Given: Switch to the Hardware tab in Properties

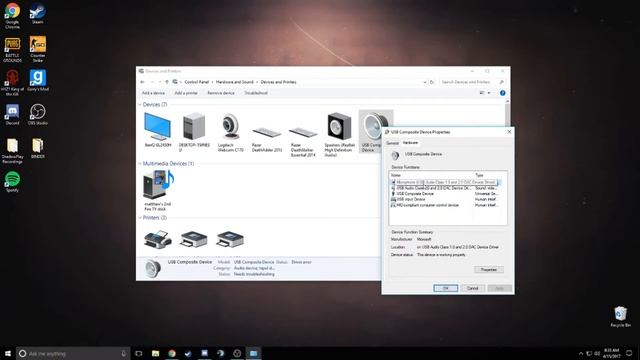Looking at the screenshot, I should (410, 143).
